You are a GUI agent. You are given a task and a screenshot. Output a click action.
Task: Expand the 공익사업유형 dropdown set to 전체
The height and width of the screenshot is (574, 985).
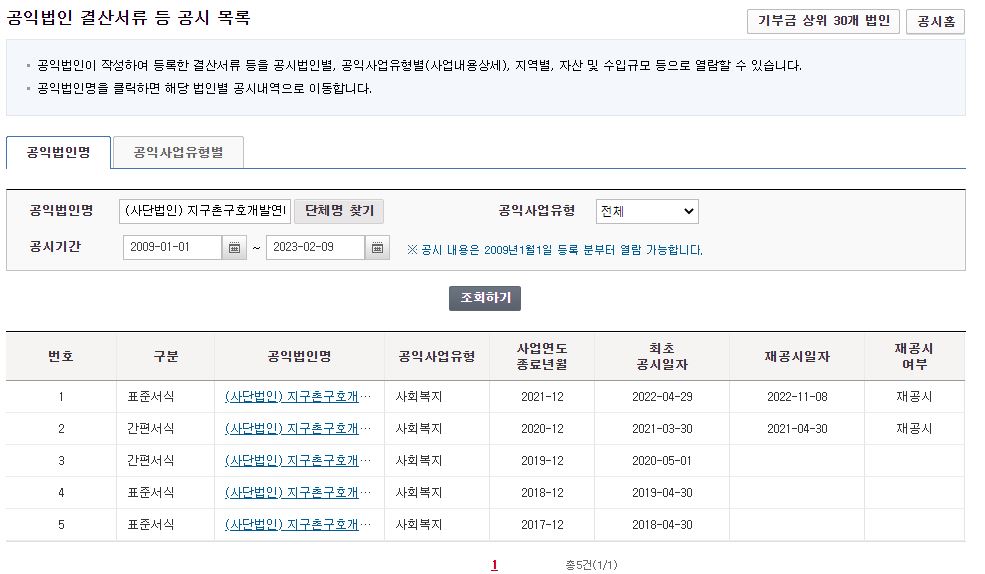pyautogui.click(x=646, y=211)
